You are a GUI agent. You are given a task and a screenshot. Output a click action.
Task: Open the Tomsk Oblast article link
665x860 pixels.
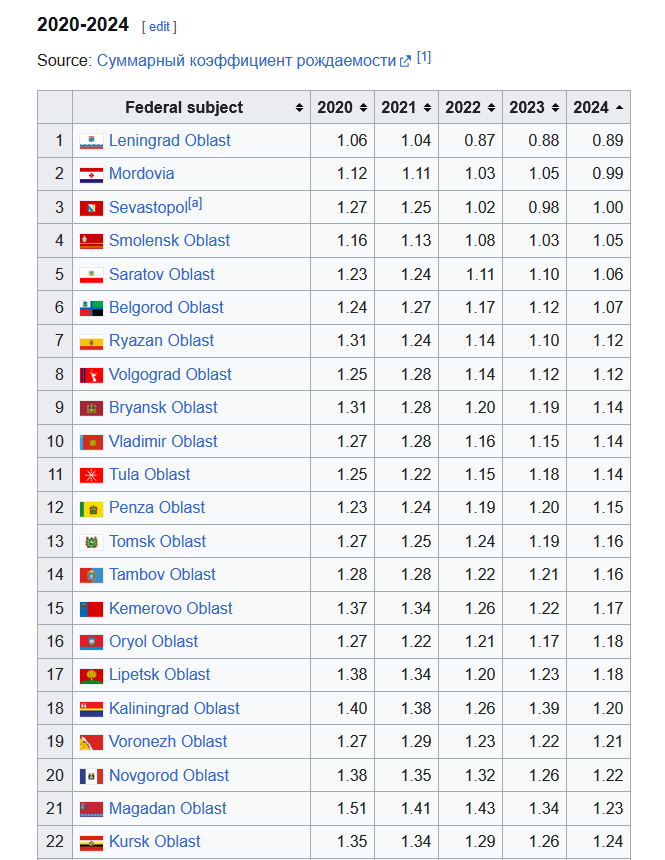tap(157, 541)
